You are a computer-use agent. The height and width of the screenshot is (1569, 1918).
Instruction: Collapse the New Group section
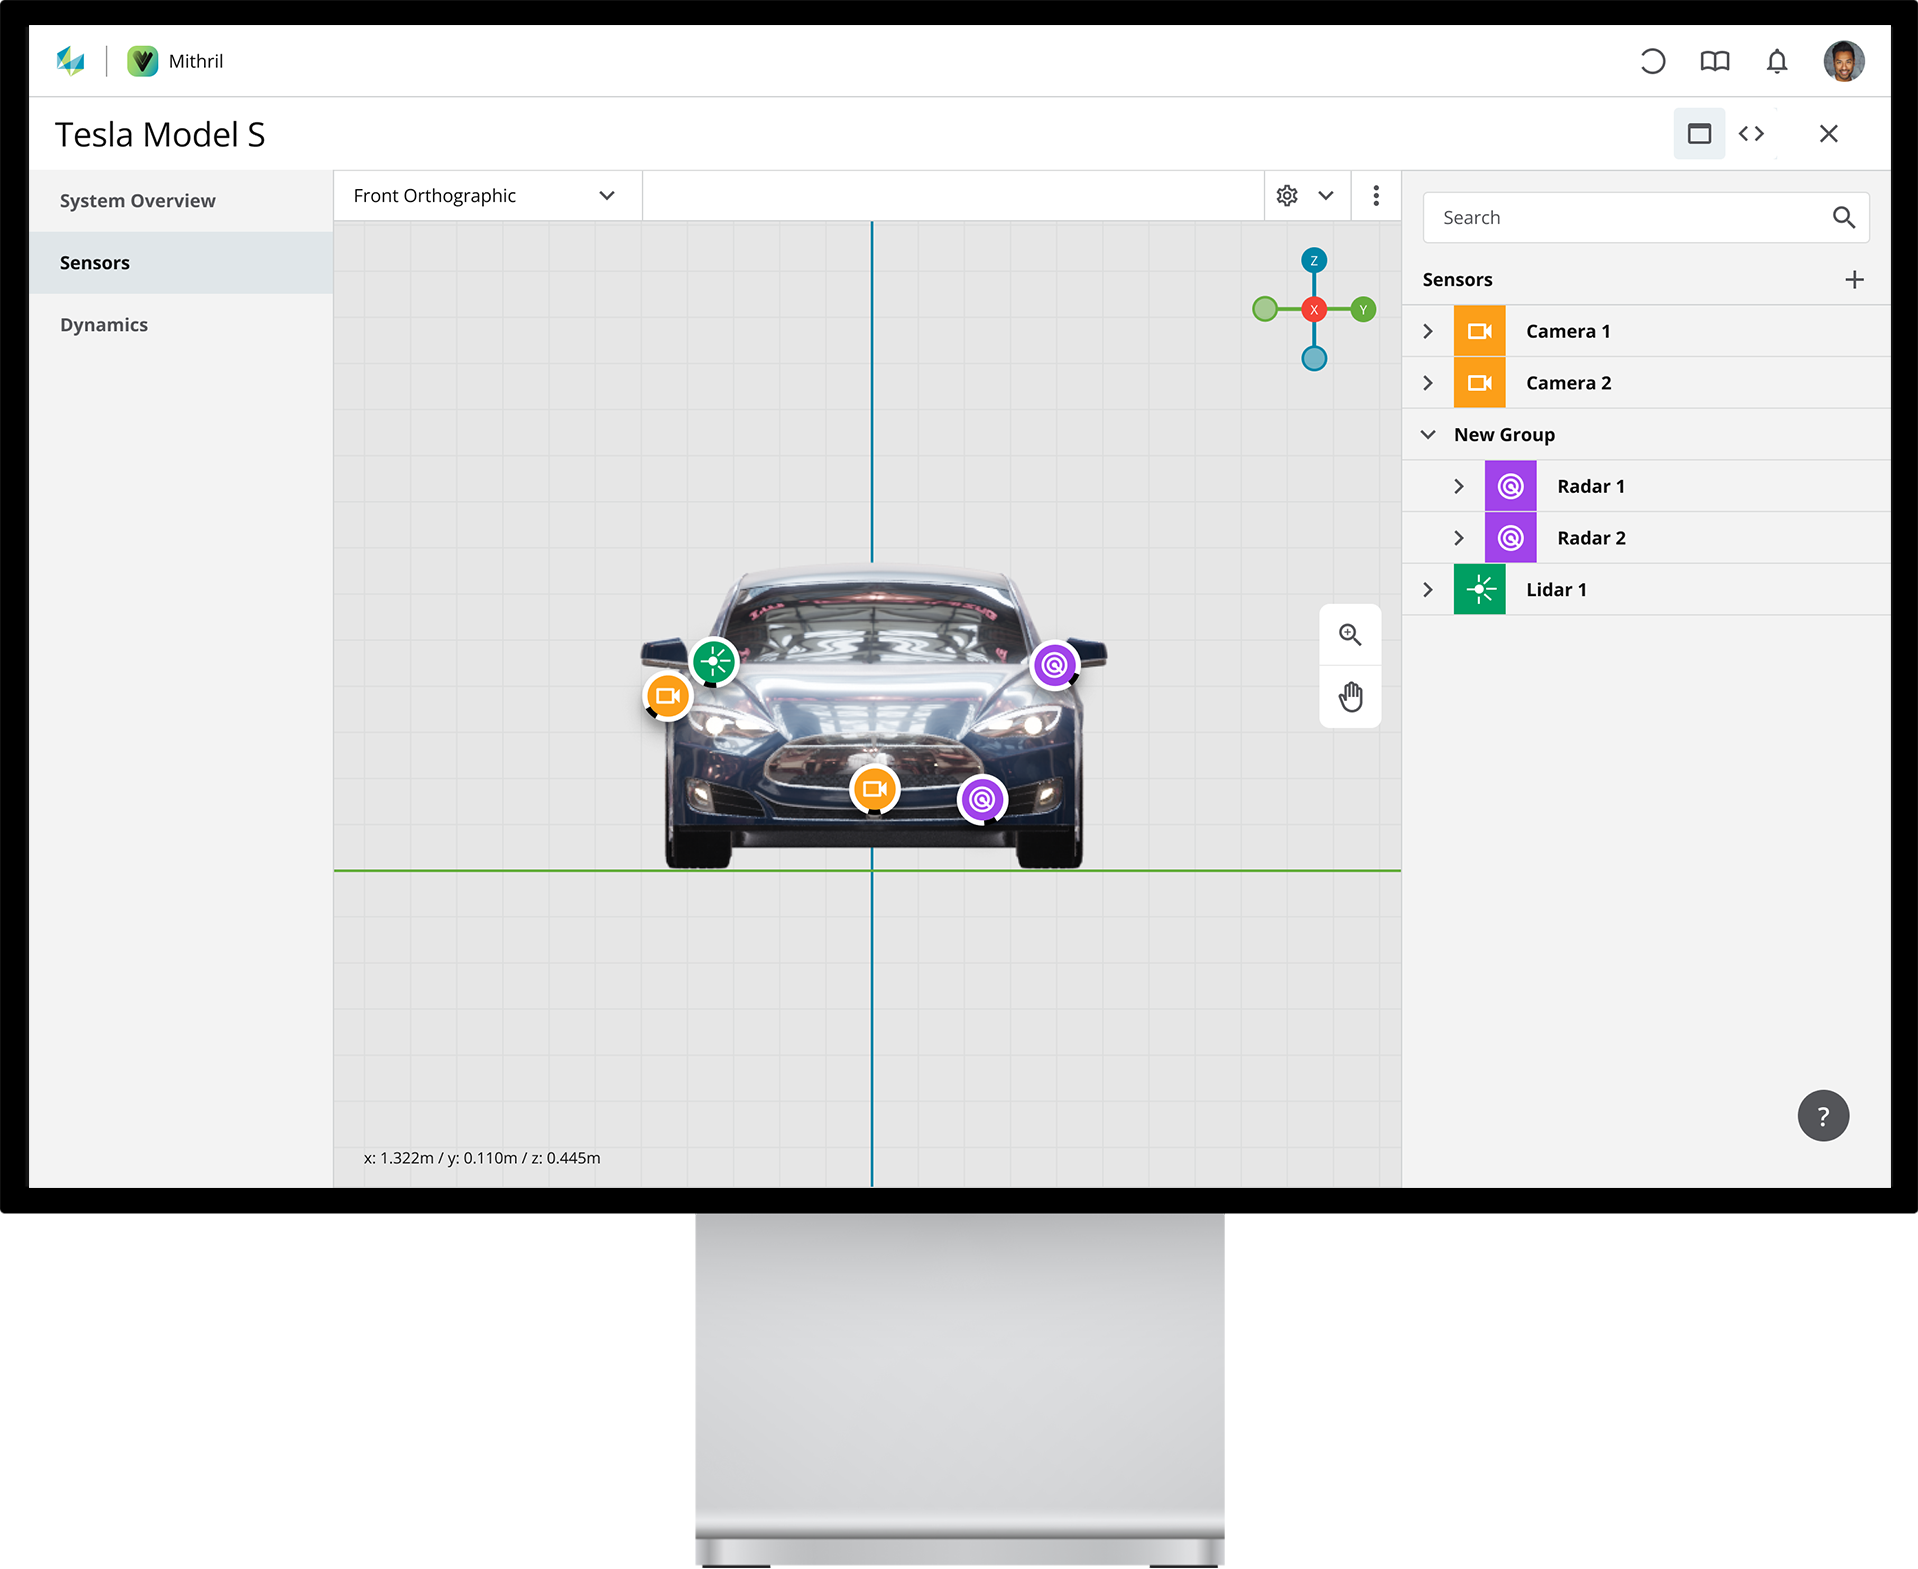pyautogui.click(x=1428, y=435)
